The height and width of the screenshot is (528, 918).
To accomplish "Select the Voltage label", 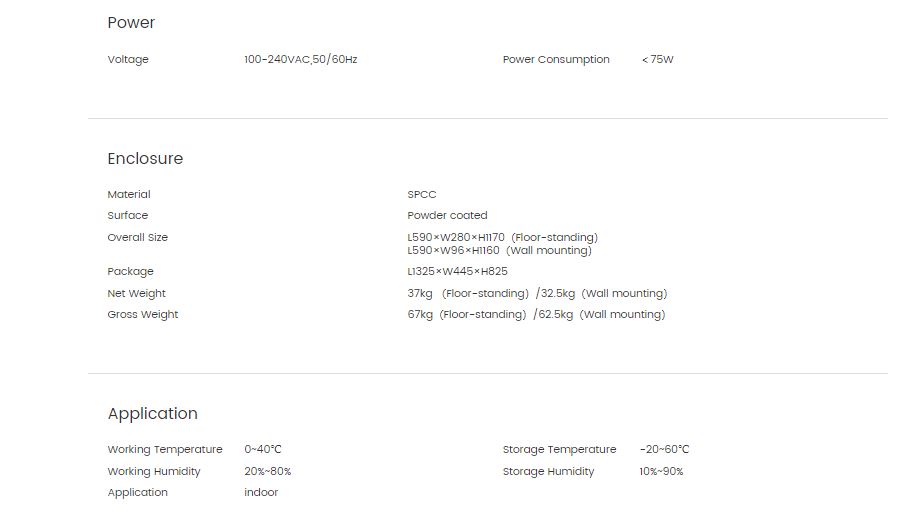I will (x=128, y=60).
